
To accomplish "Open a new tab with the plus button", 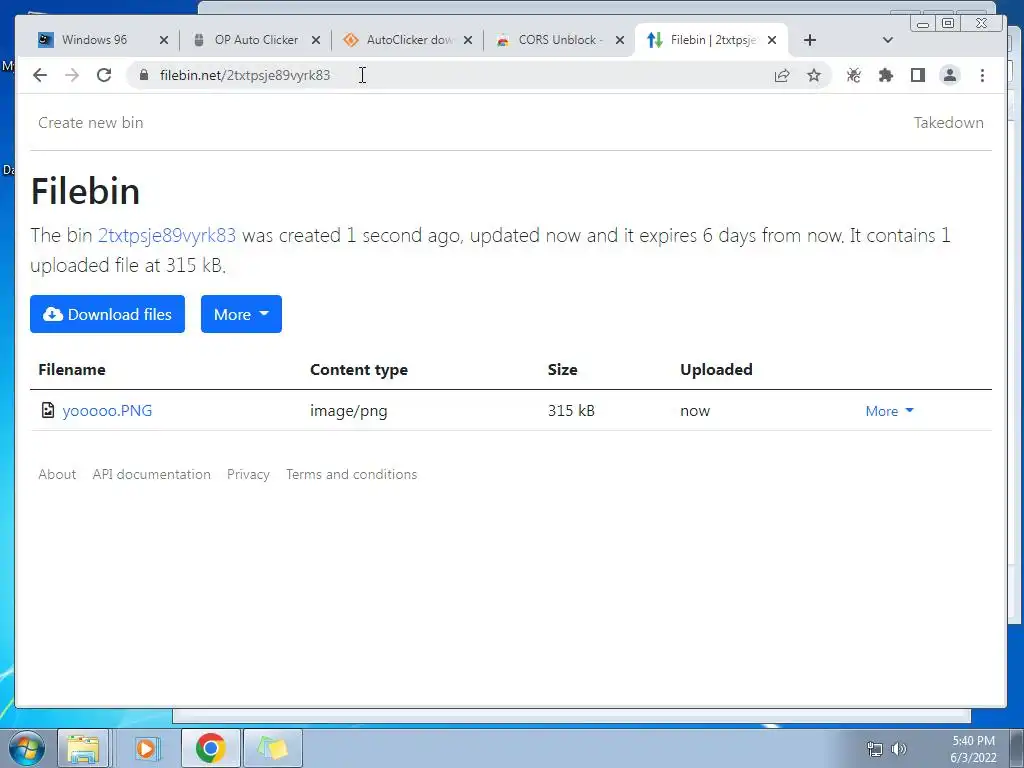I will point(810,40).
